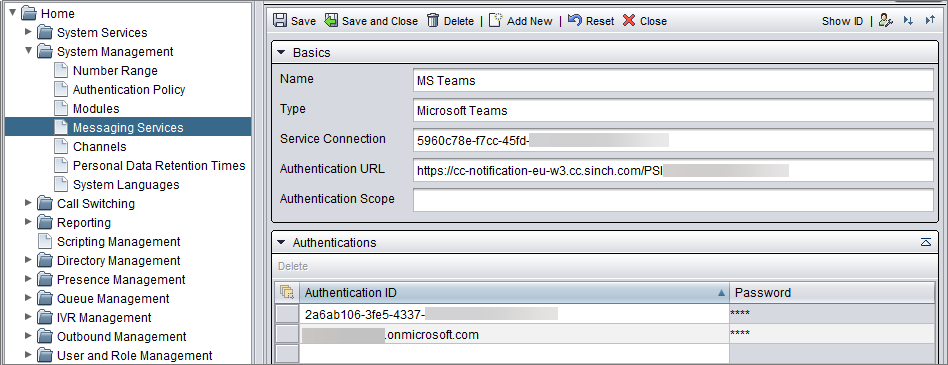Select the onmicrosoft.com row selector

[287, 334]
